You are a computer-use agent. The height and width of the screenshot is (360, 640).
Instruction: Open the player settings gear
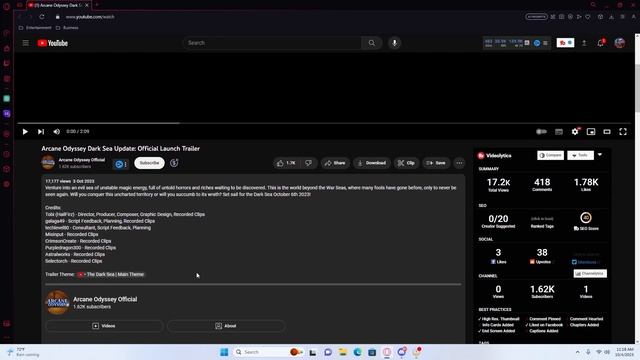575,131
